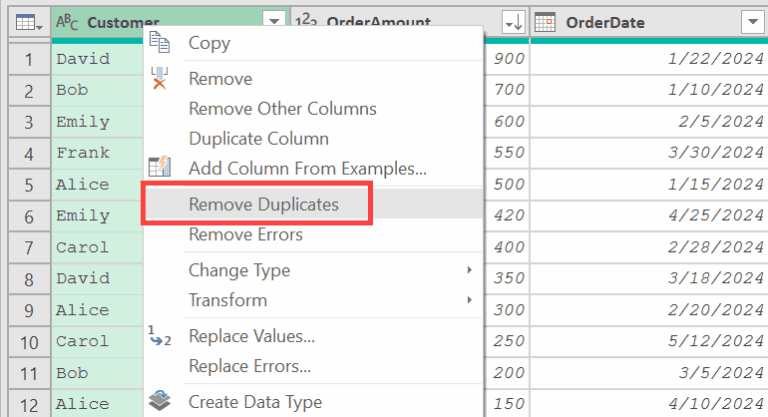768x417 pixels.
Task: Click the date type icon for OrderDate
Action: (545, 22)
